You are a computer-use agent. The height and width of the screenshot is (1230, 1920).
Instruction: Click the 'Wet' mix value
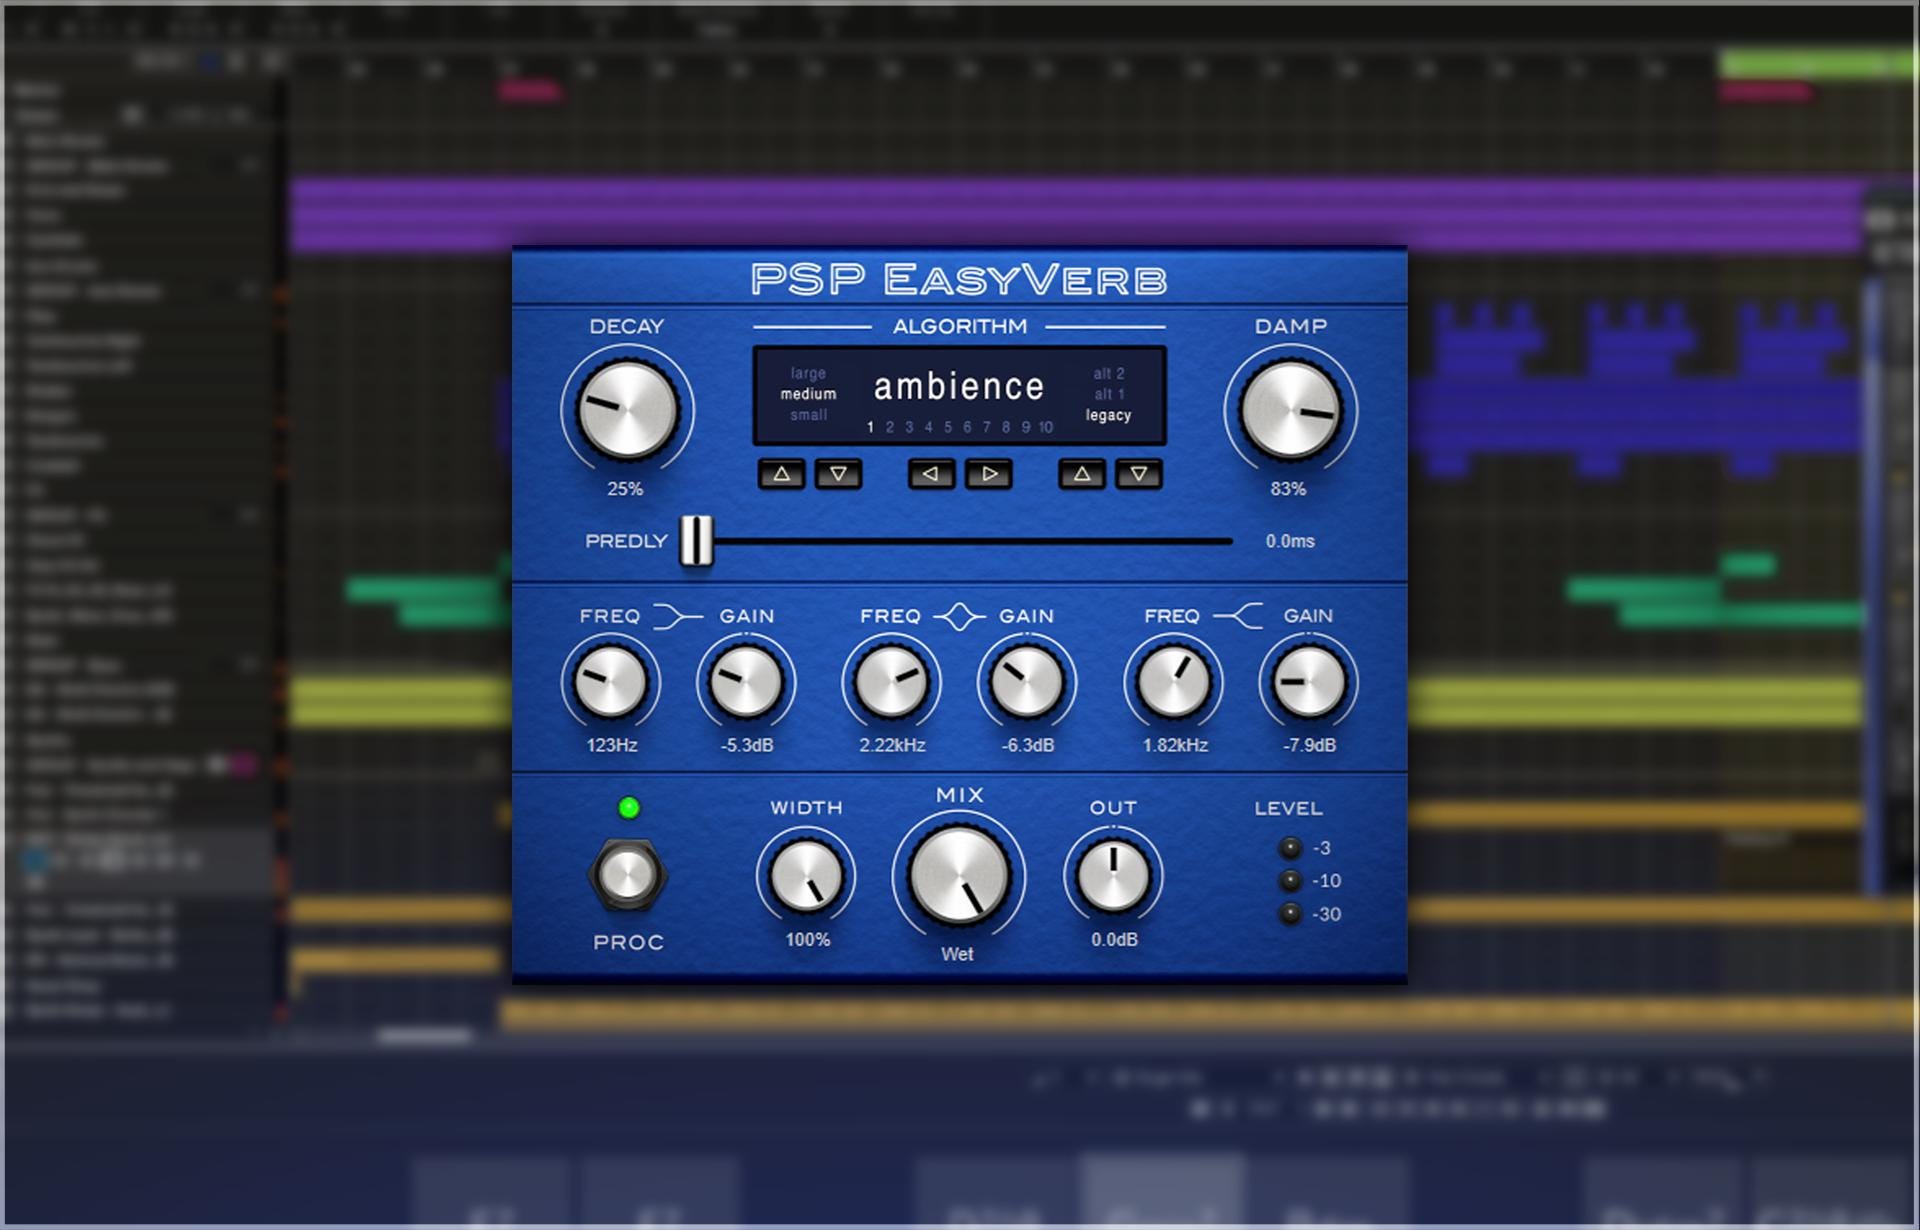957,954
